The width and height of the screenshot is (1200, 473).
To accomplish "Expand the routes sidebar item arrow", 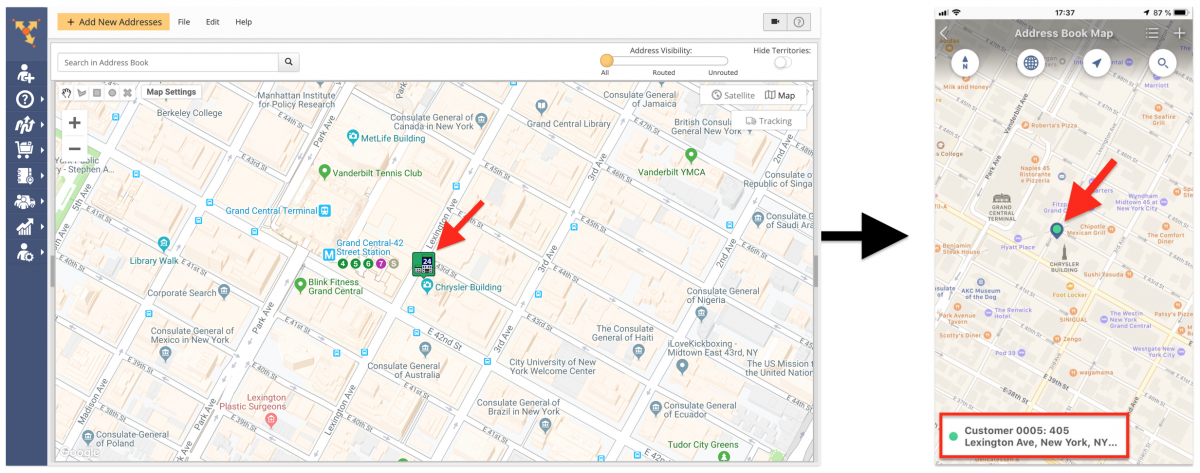I will 42,125.
